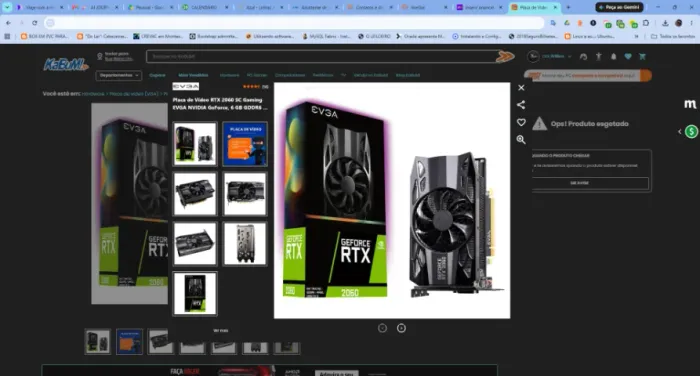
Task: Click the Chrome profile avatar
Action: click(x=679, y=23)
